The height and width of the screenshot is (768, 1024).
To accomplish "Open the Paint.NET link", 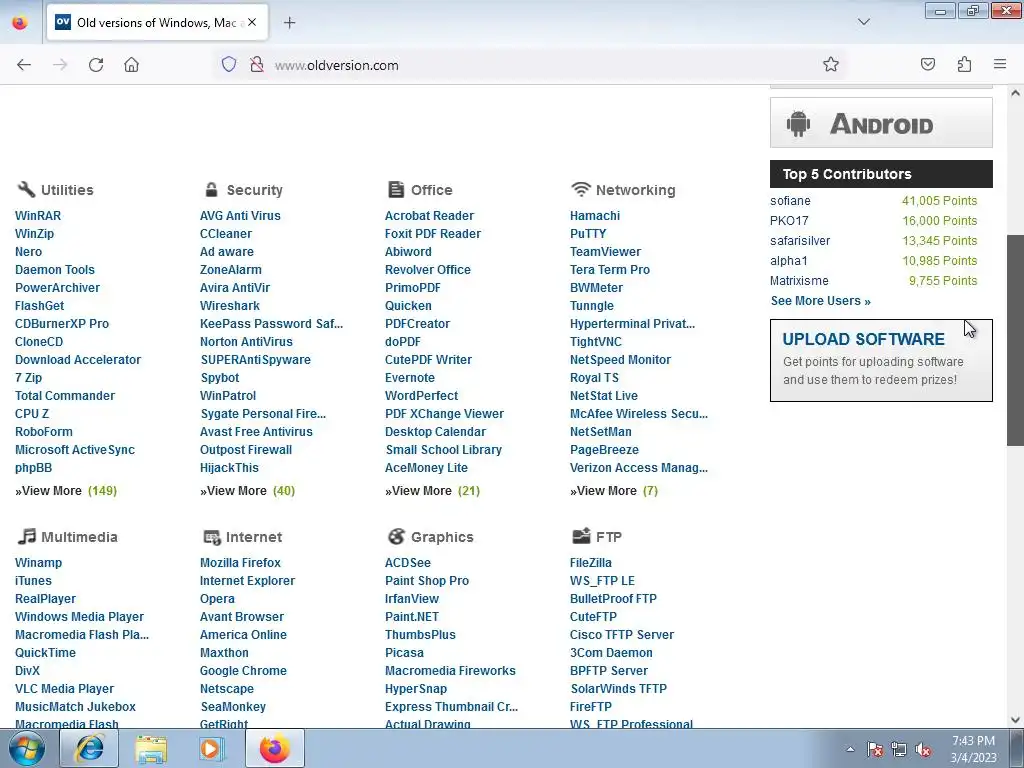I will pyautogui.click(x=411, y=616).
